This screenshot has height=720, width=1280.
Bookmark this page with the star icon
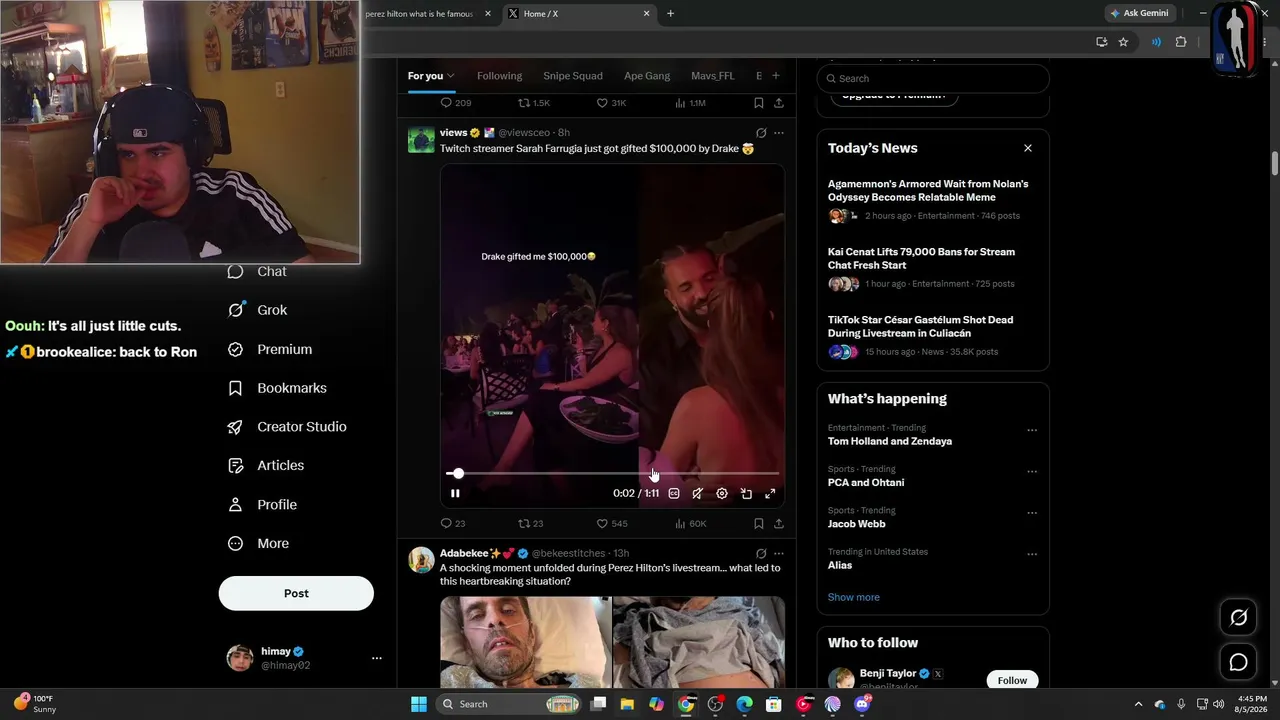pyautogui.click(x=1123, y=42)
